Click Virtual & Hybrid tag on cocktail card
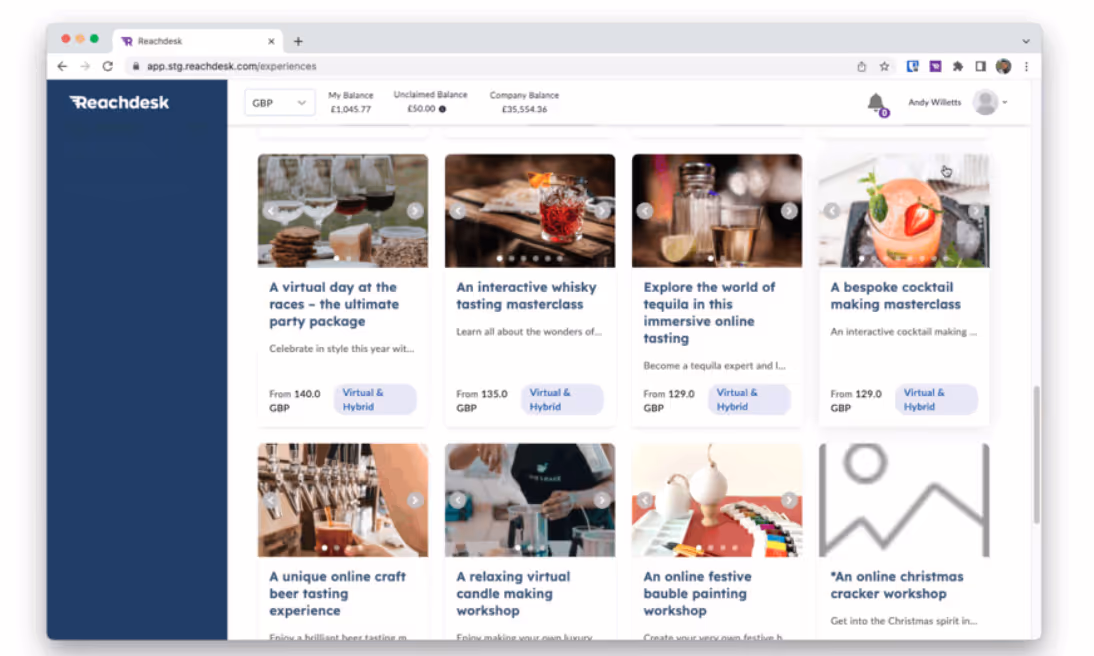Image resolution: width=1094 pixels, height=656 pixels. (x=936, y=400)
